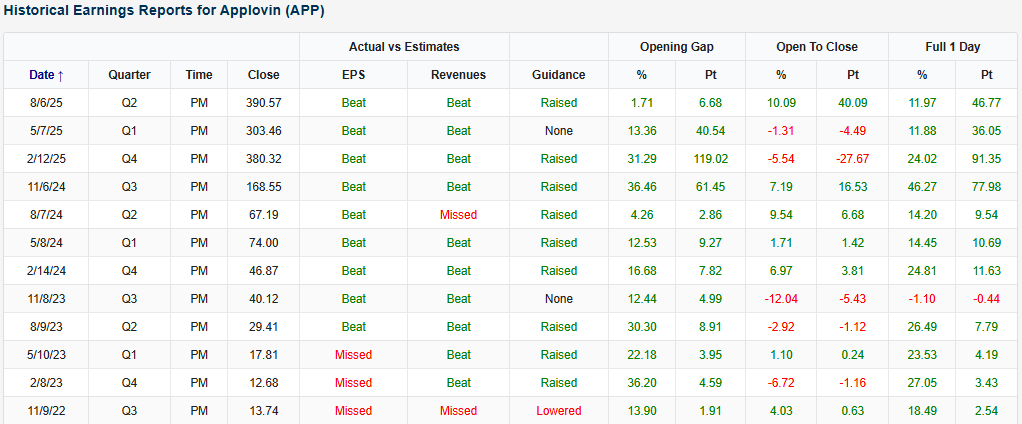Click the Opening Gap group header
The image size is (1022, 424).
tap(677, 47)
